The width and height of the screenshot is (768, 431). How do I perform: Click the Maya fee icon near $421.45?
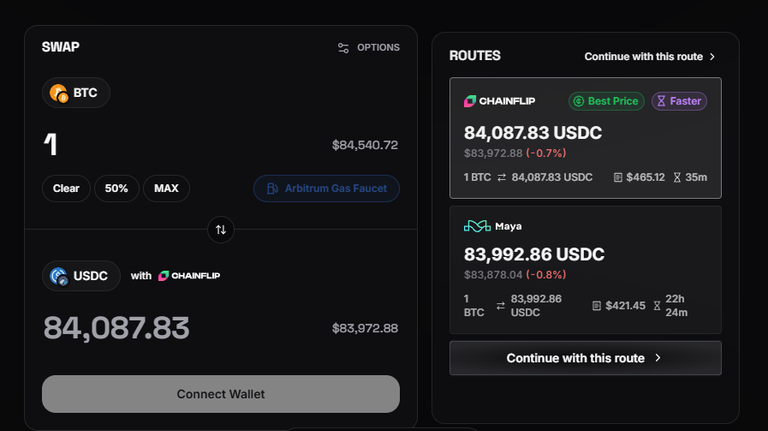tap(597, 306)
